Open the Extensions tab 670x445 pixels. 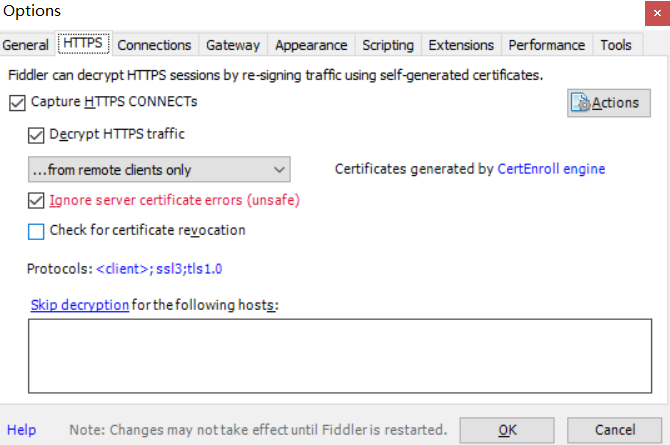(x=461, y=45)
